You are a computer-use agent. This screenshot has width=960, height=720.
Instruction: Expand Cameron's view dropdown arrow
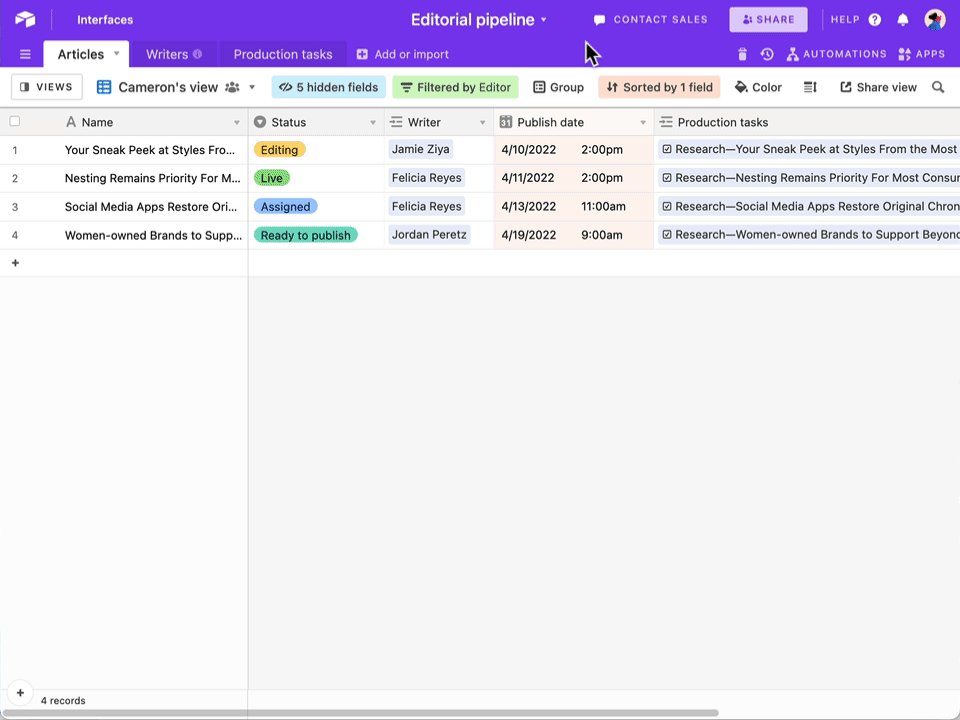tap(251, 87)
